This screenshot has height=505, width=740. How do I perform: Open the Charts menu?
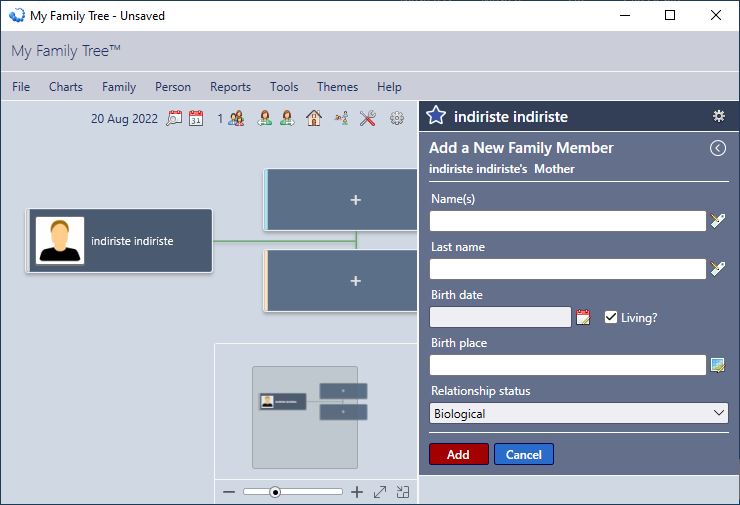click(x=66, y=87)
